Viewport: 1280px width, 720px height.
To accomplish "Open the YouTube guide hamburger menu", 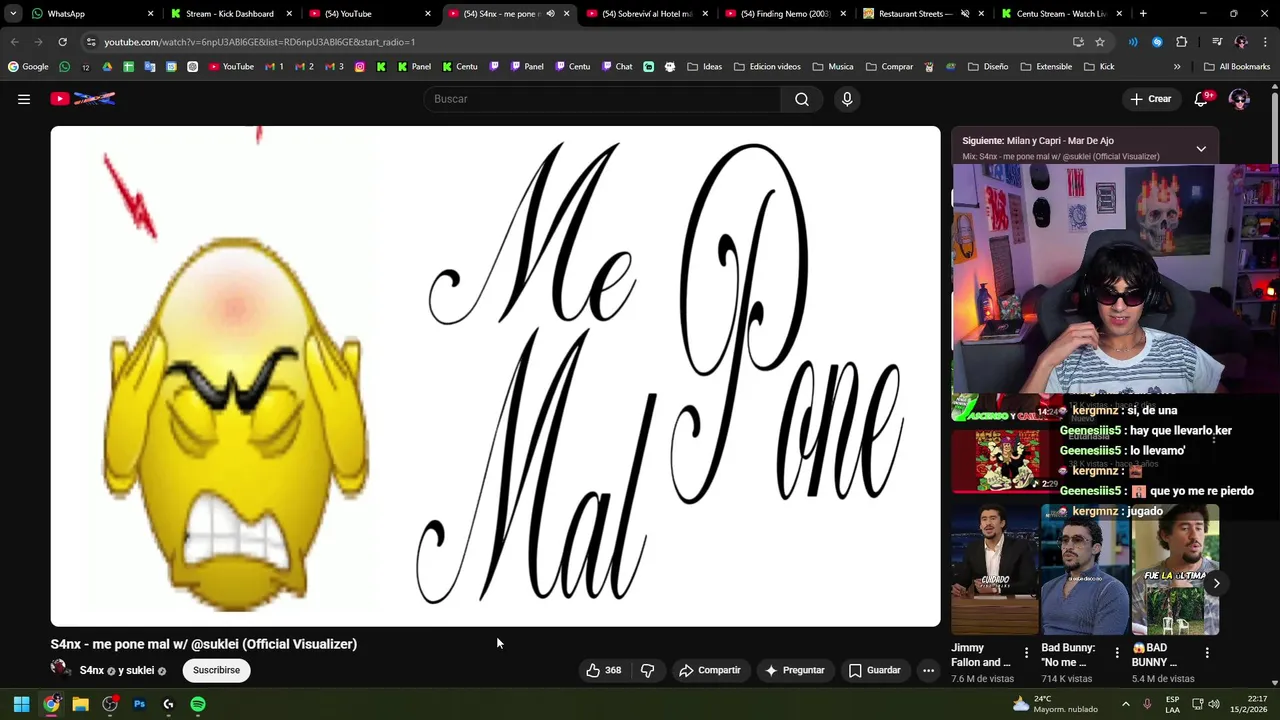I will [24, 99].
